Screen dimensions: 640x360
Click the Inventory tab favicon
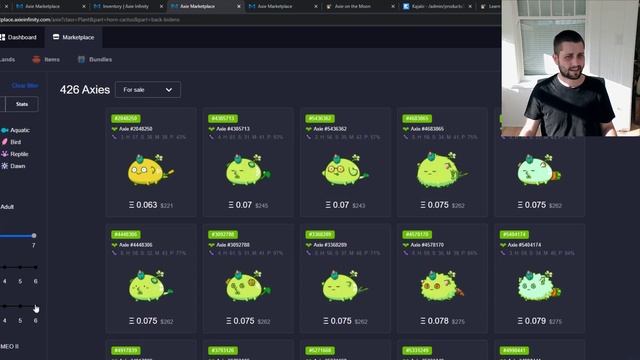[x=97, y=7]
